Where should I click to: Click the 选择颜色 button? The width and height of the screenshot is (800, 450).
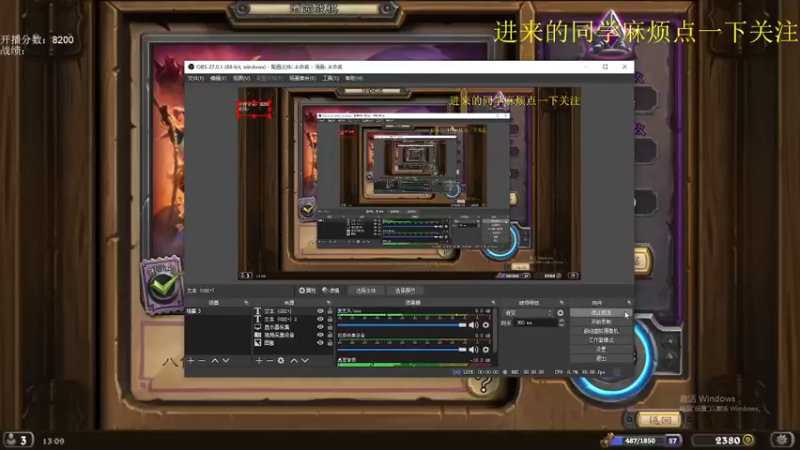[405, 290]
